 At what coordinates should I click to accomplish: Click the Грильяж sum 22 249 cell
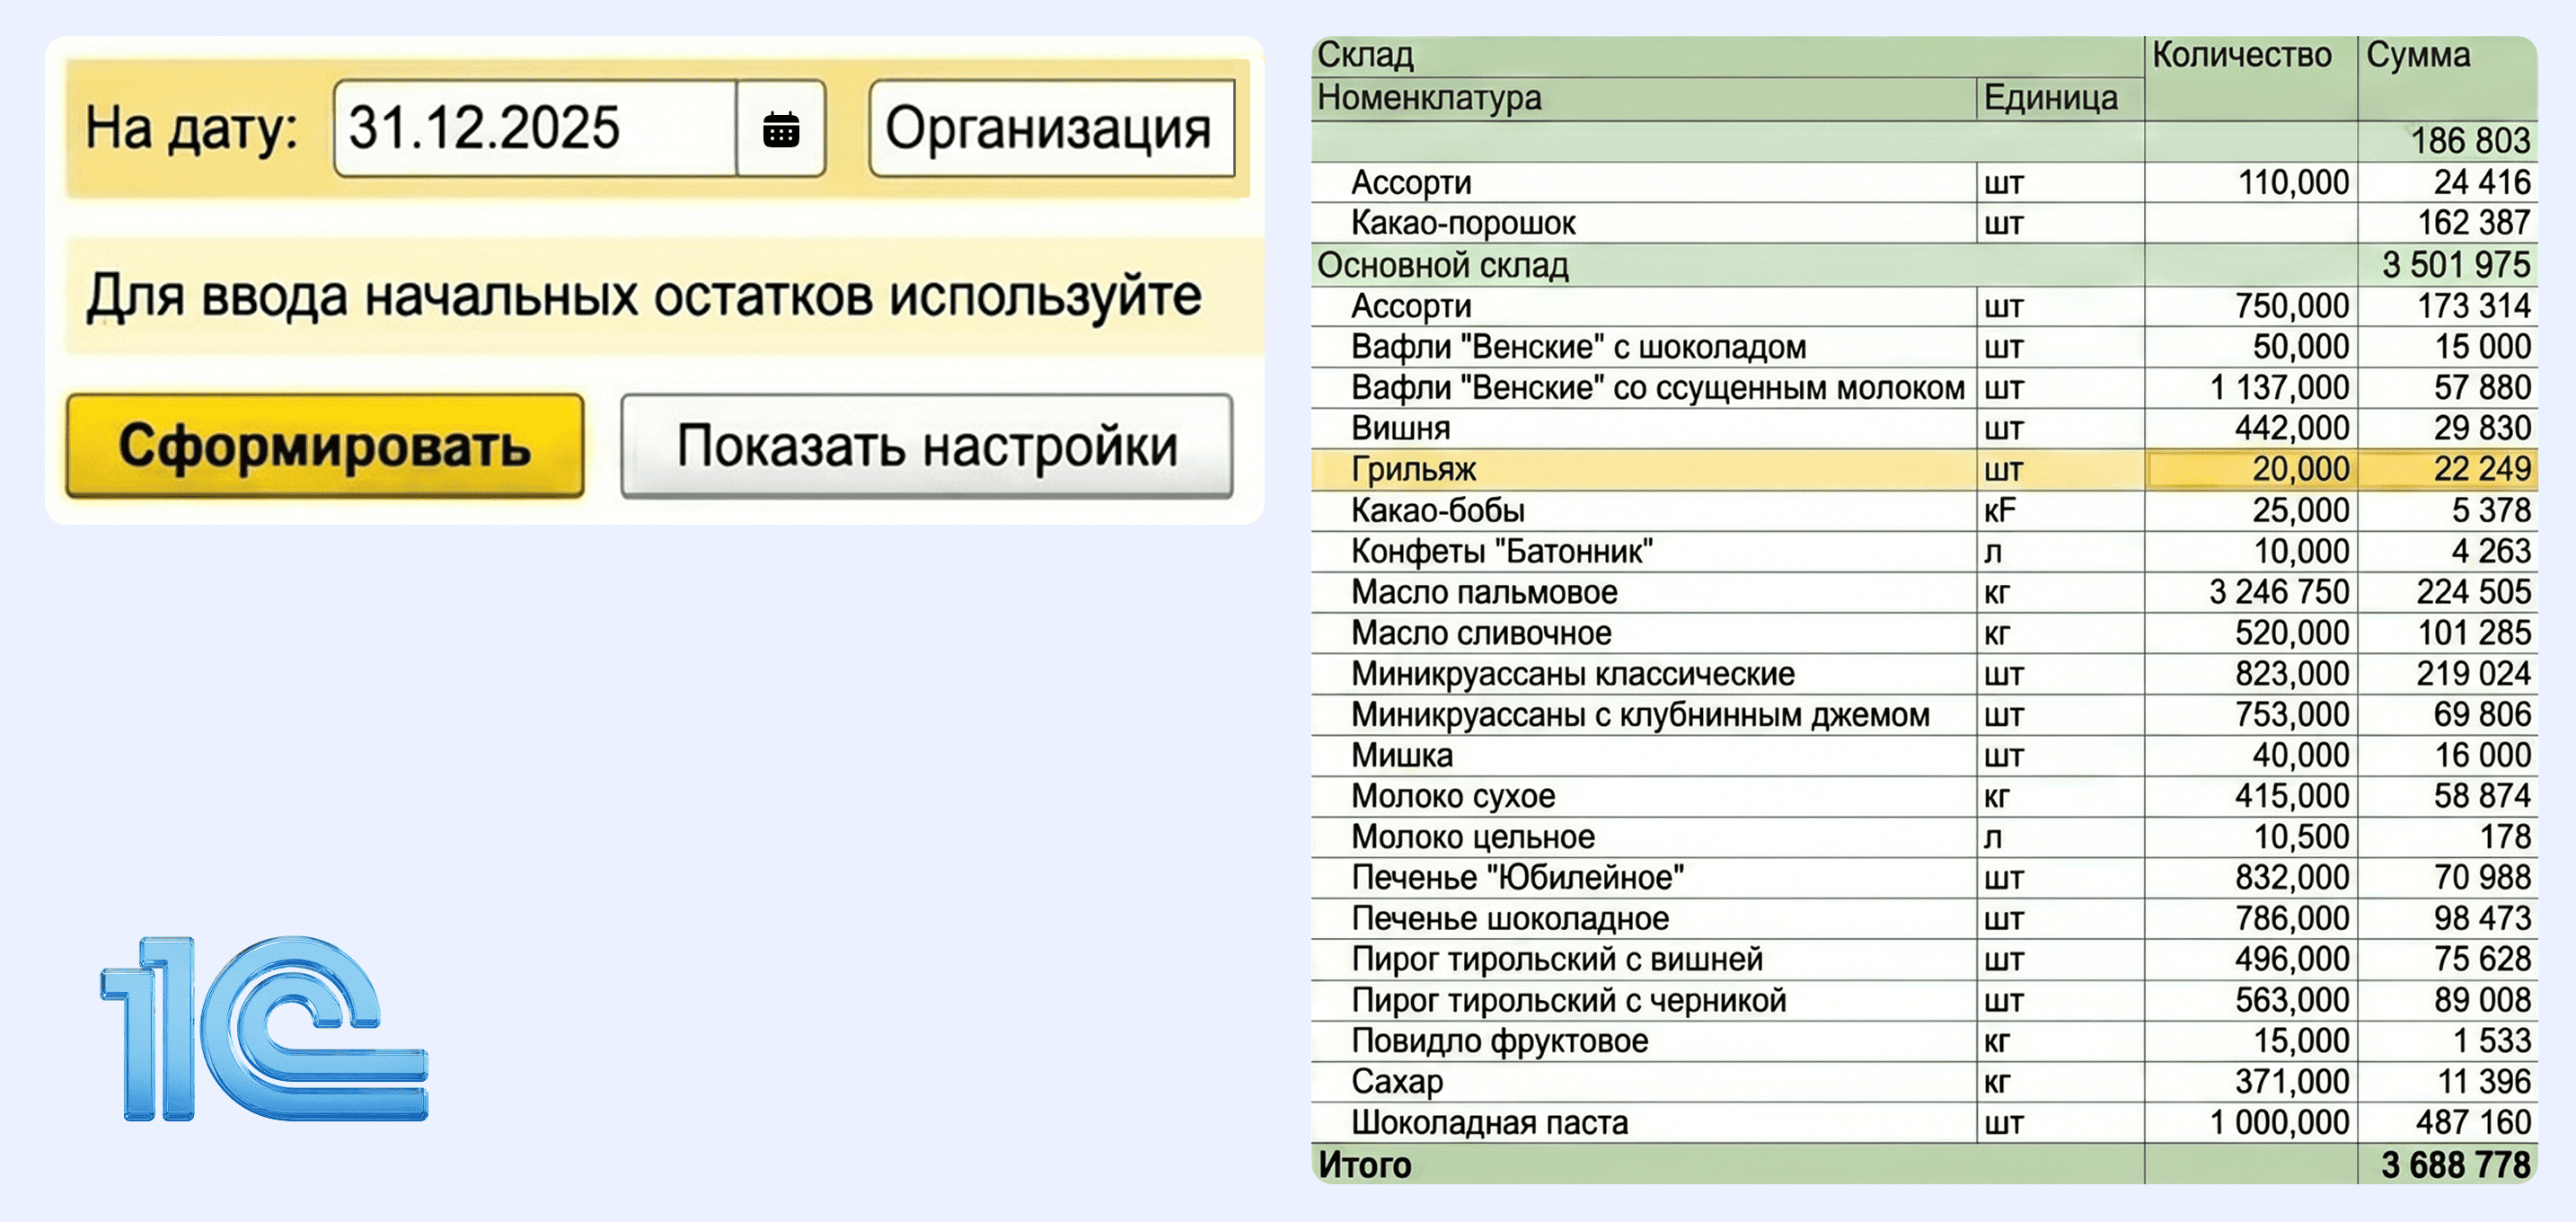point(2447,470)
